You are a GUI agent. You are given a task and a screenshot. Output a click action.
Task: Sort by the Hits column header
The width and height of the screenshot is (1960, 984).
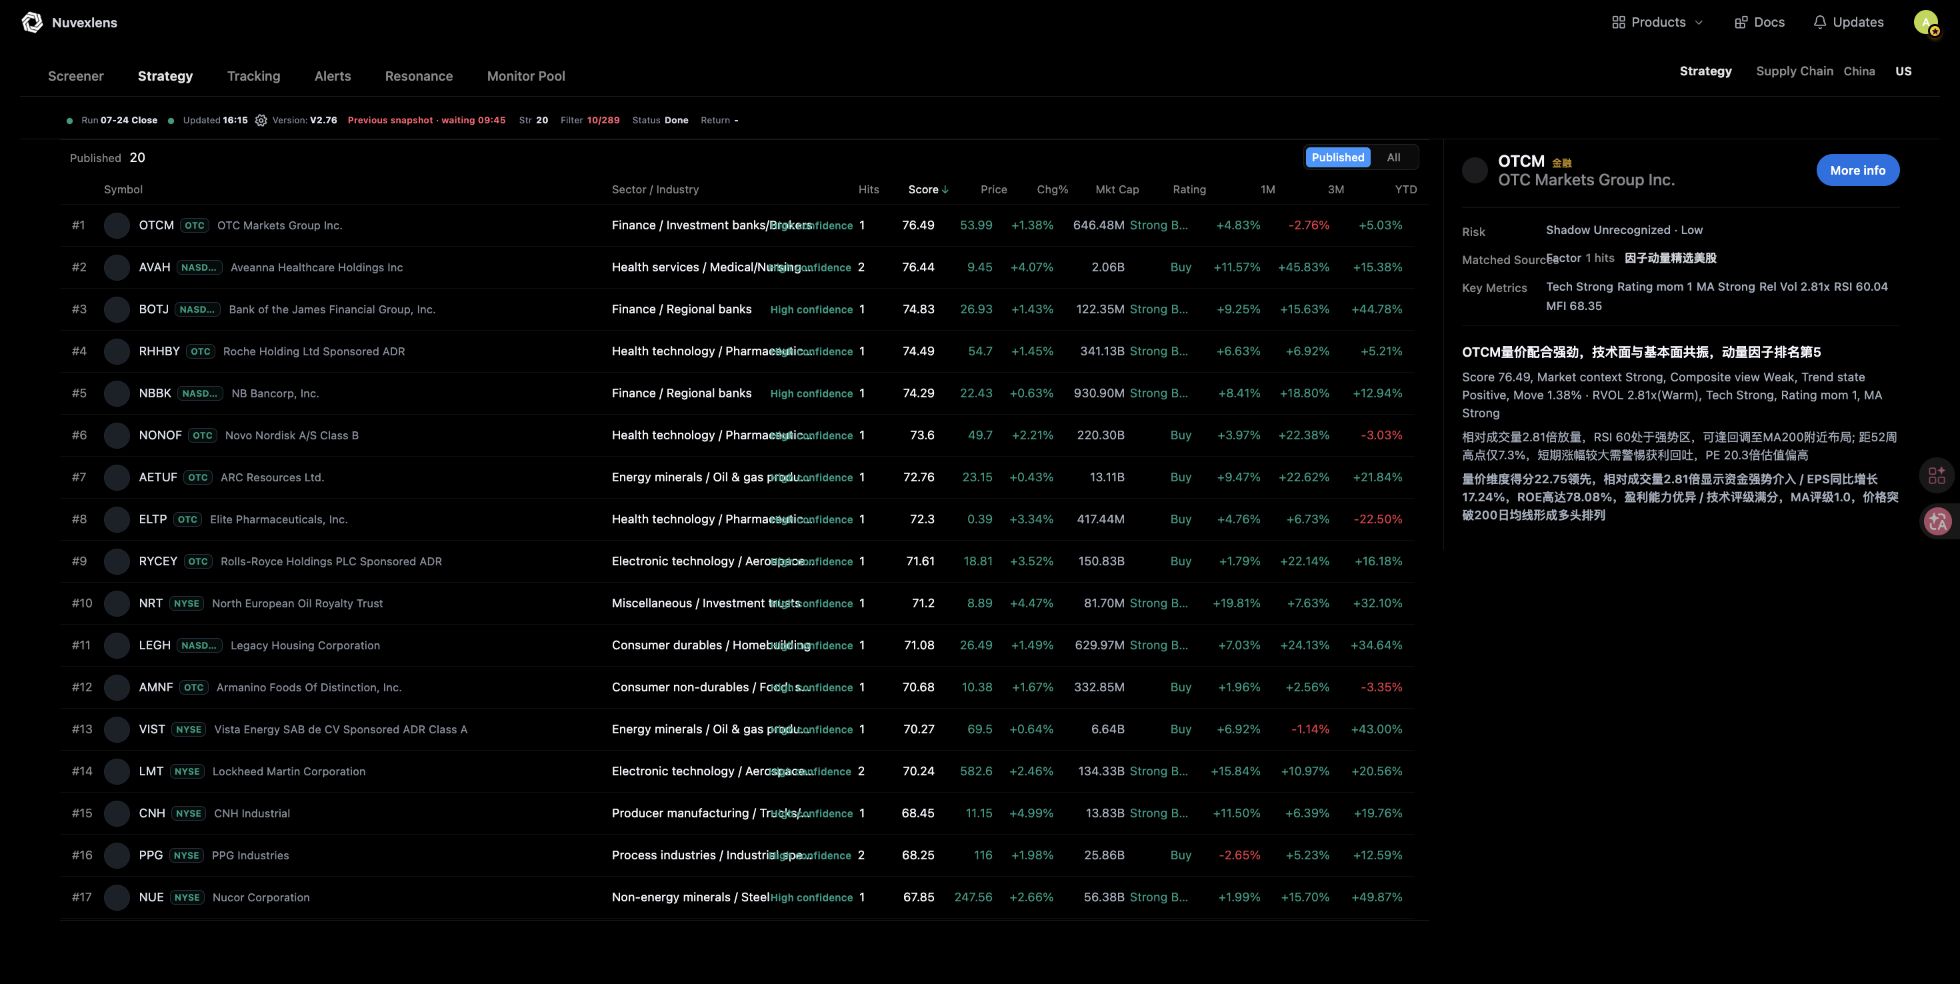point(868,189)
